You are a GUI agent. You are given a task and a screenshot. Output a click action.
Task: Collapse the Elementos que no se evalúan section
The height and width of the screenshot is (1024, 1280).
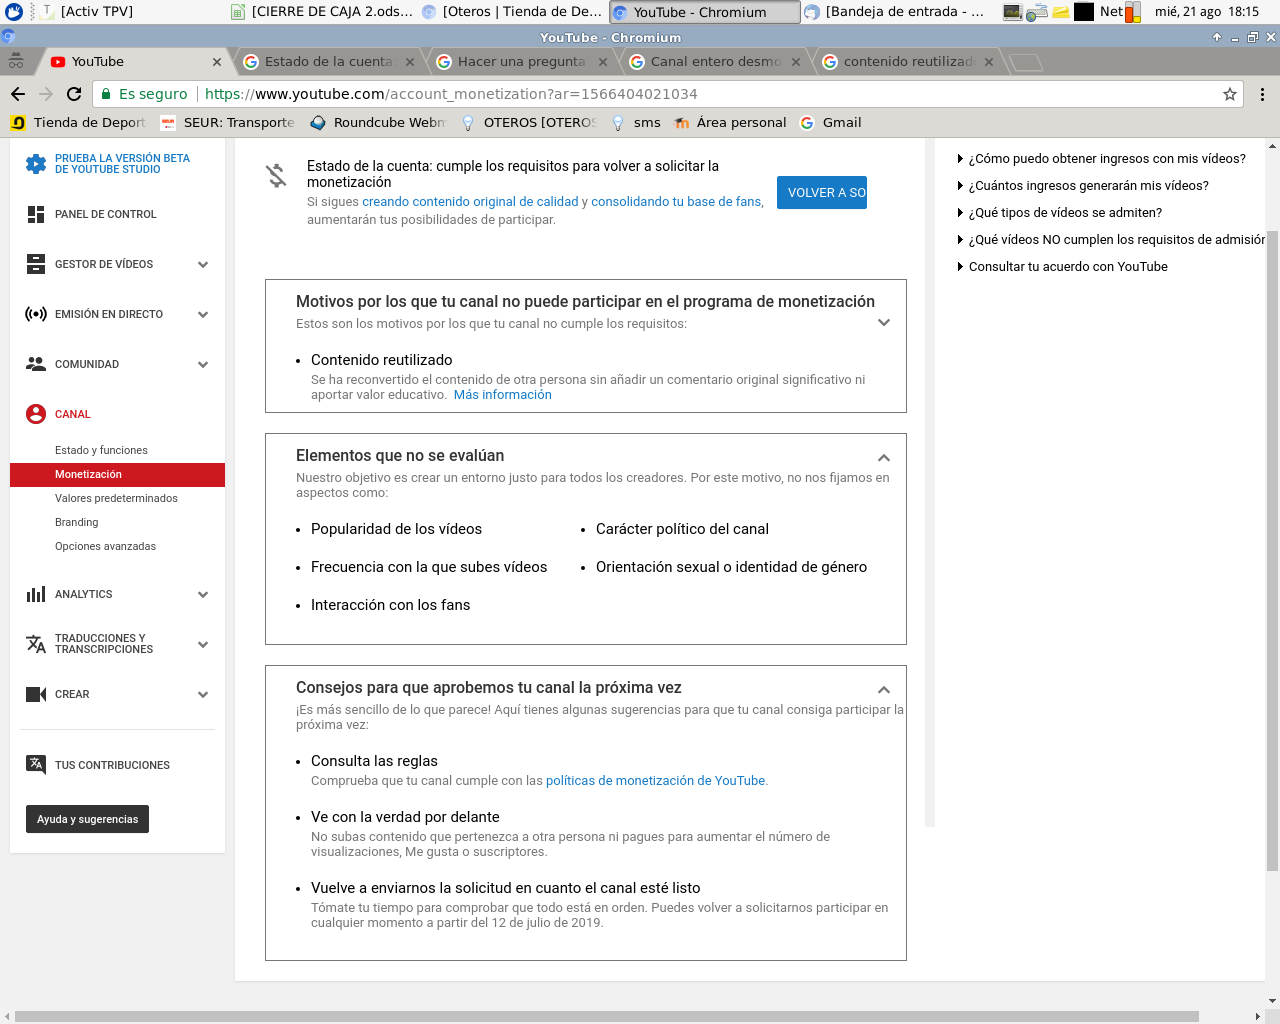tap(884, 458)
